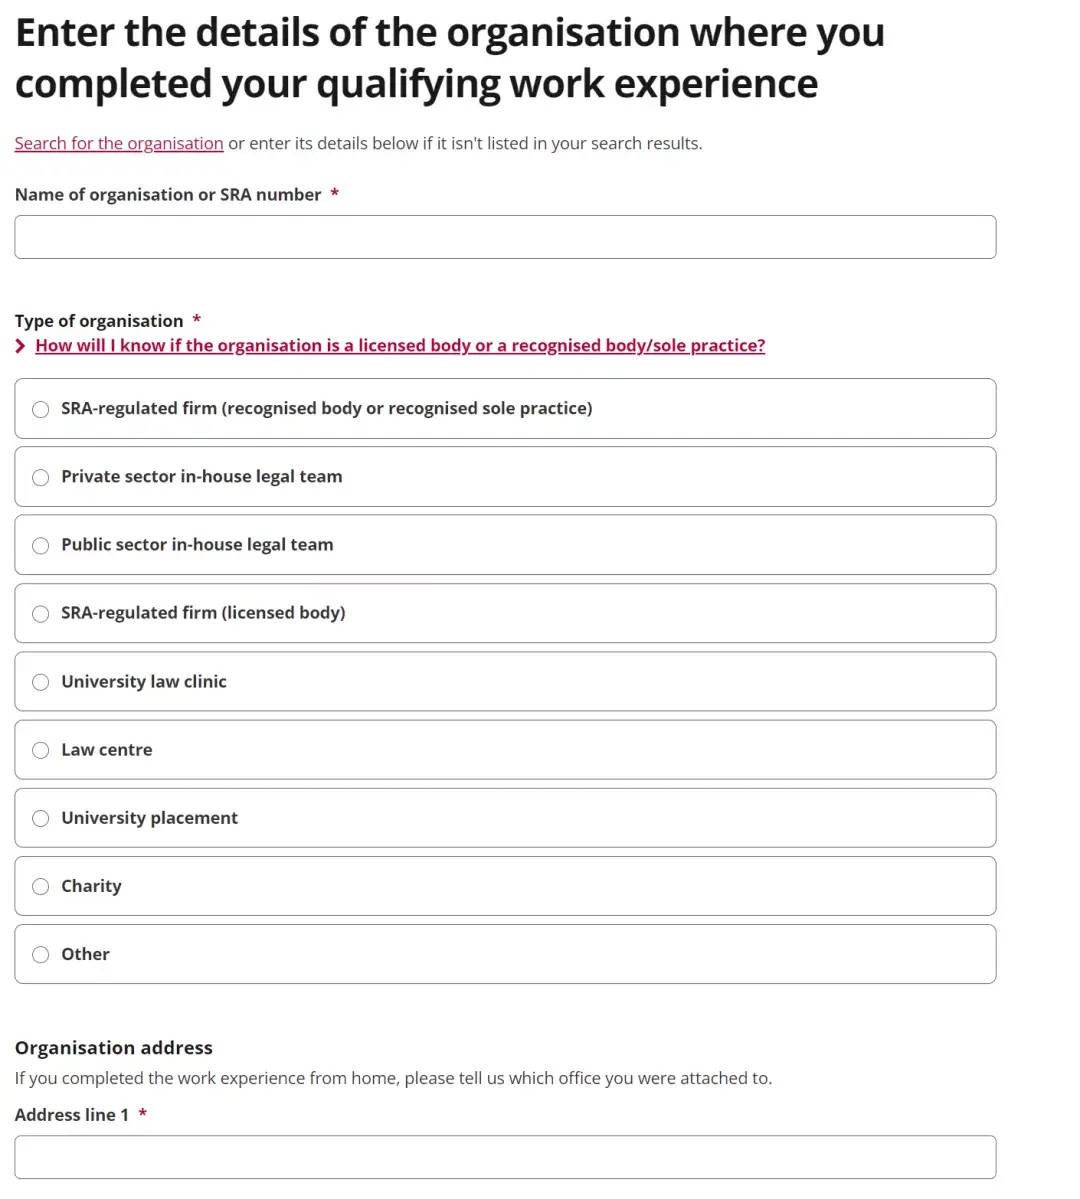This screenshot has height=1199, width=1080.
Task: Click the 'Organisation address' section heading
Action: 114,1048
